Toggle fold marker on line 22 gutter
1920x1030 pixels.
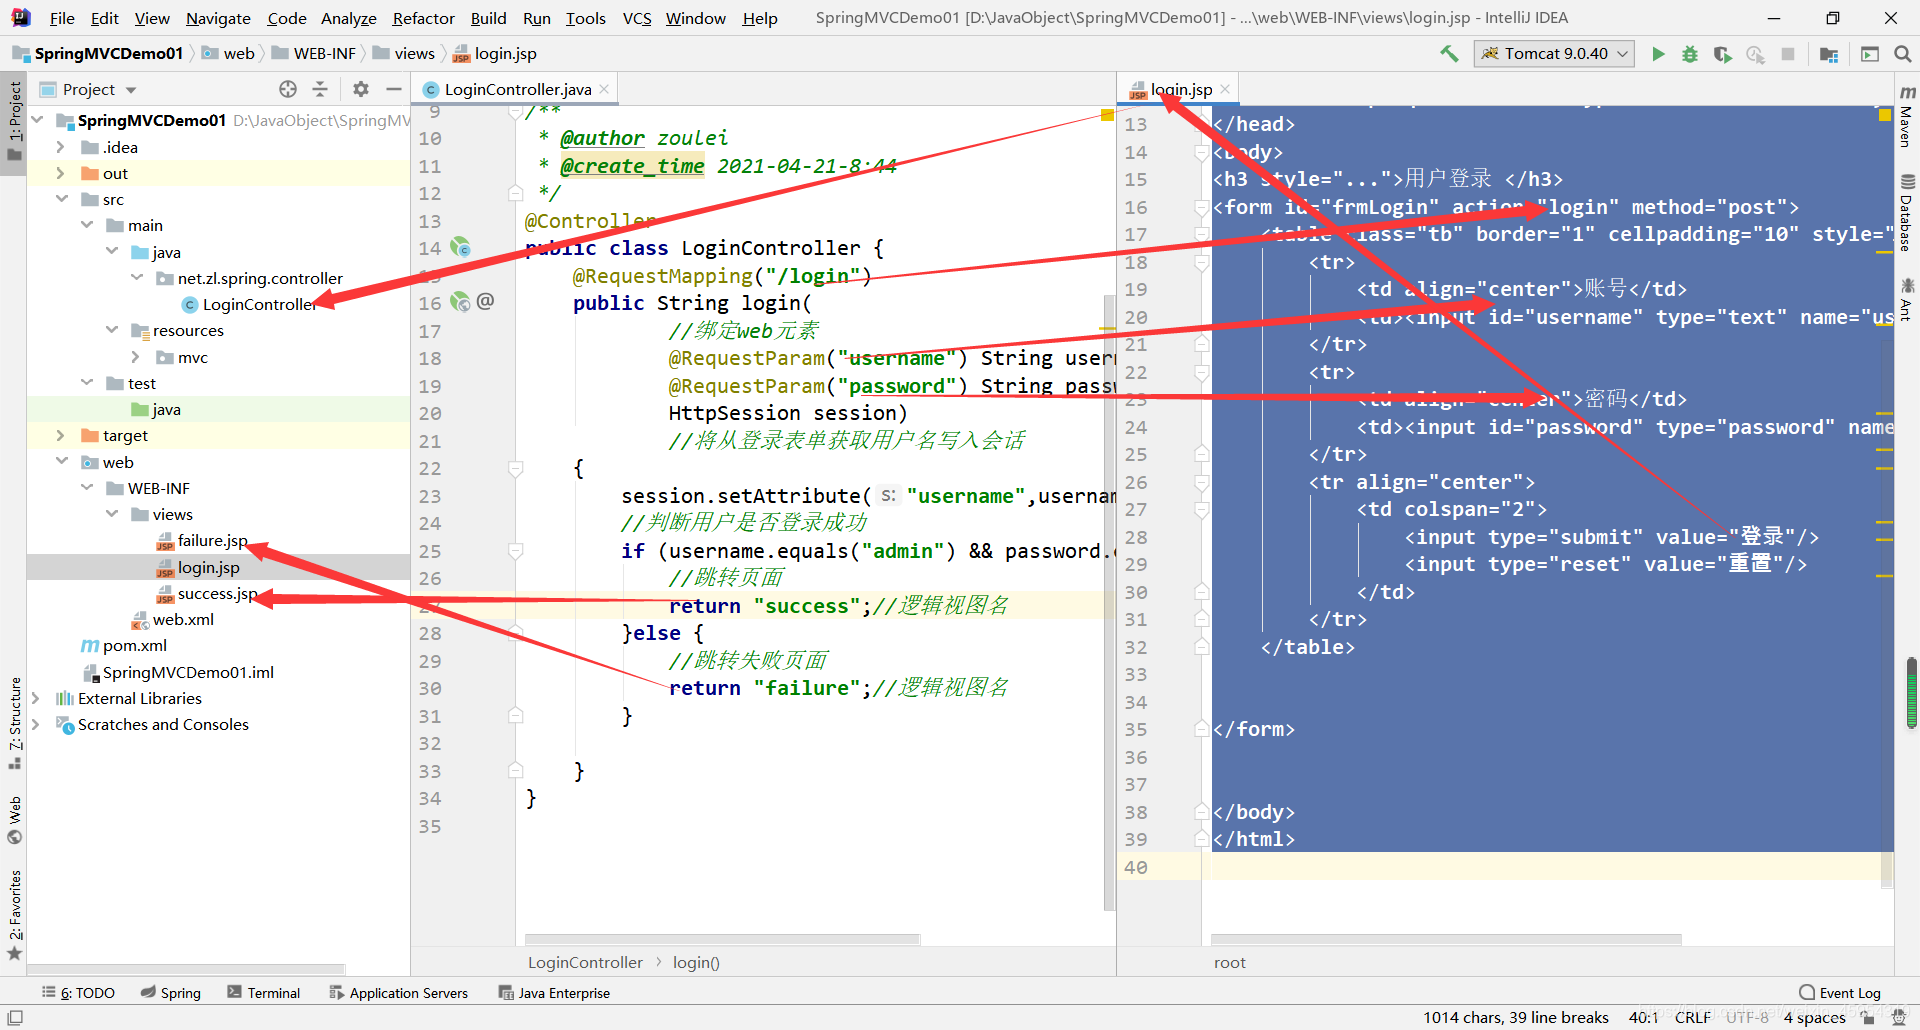pos(515,468)
